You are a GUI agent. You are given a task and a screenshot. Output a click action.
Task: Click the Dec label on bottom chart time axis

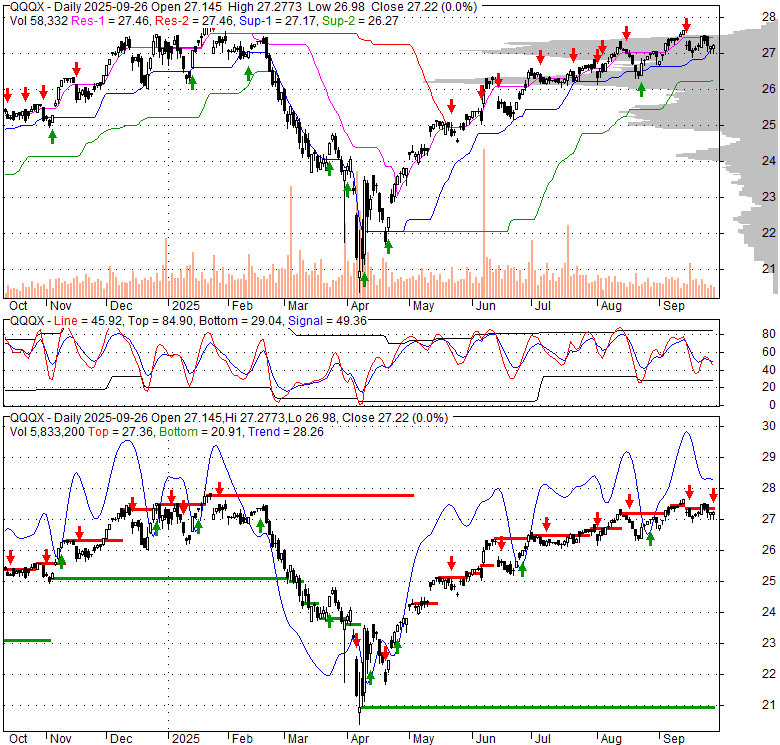coord(121,739)
